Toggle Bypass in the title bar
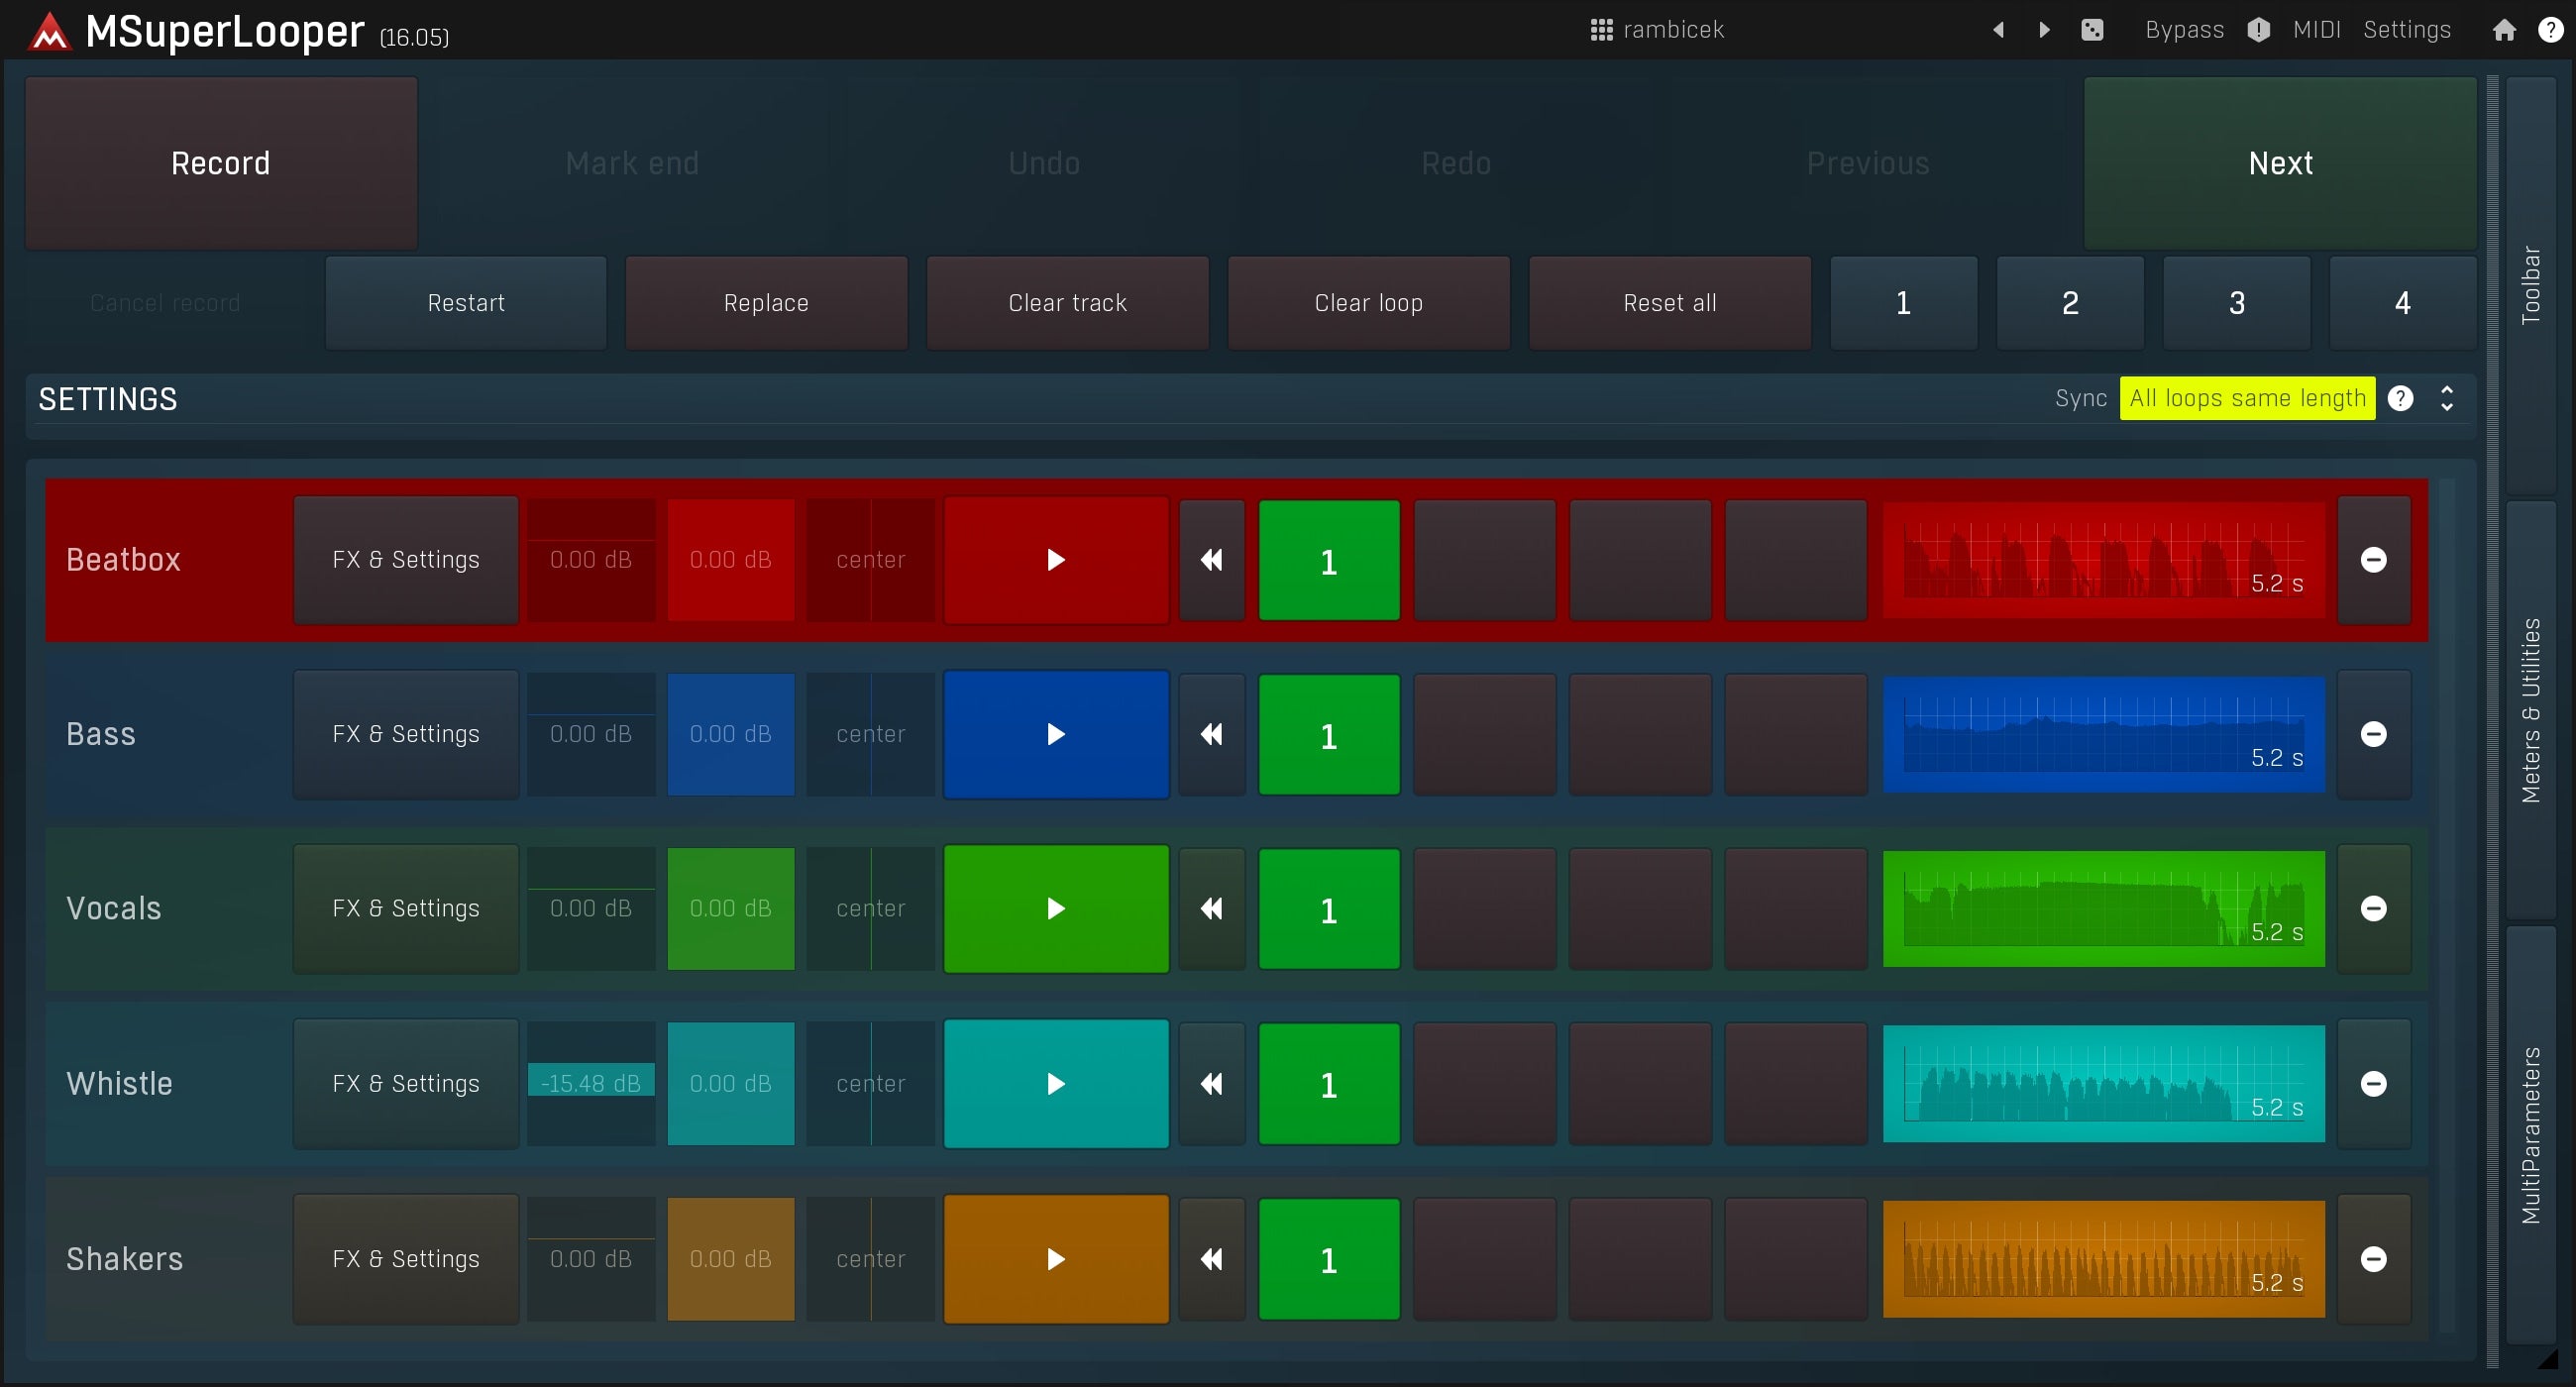The height and width of the screenshot is (1387, 2576). point(2184,30)
